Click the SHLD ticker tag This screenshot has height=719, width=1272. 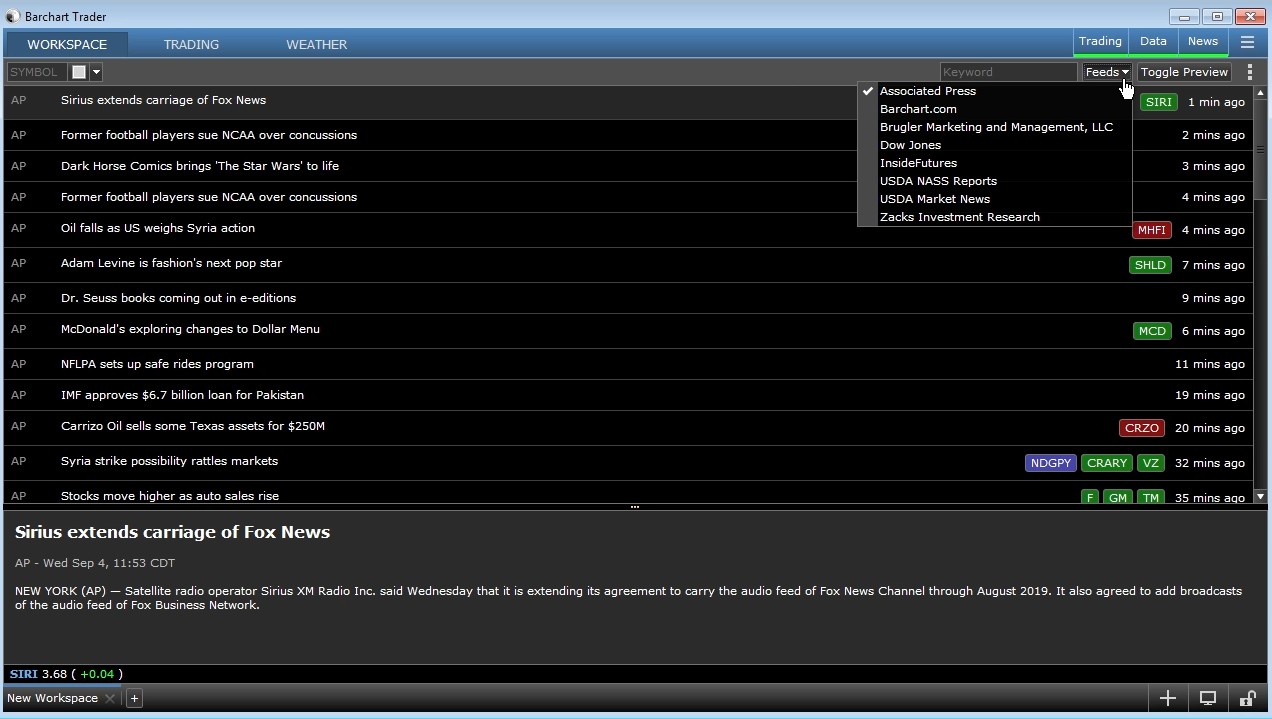click(x=1150, y=265)
